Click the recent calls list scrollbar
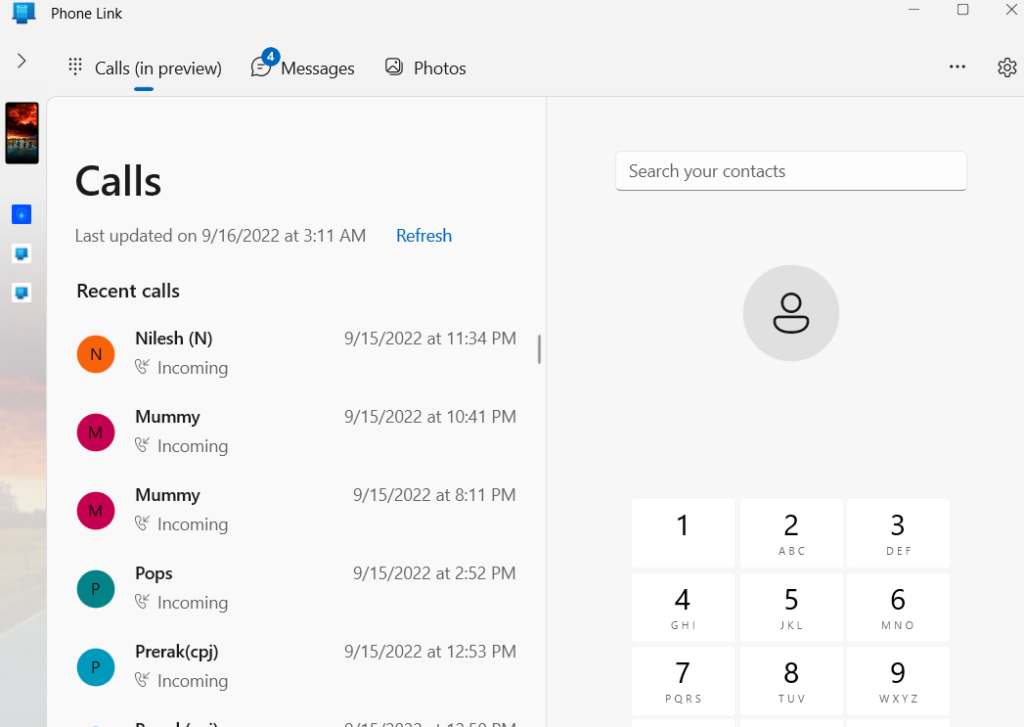1024x727 pixels. tap(539, 349)
